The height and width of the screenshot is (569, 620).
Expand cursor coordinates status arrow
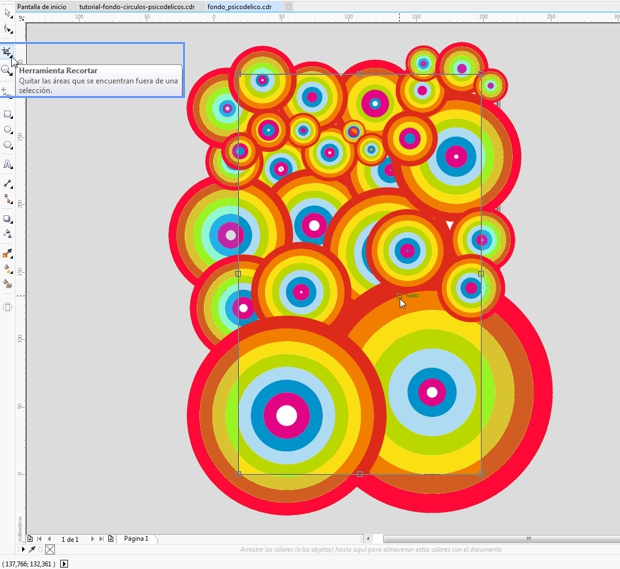(65, 564)
